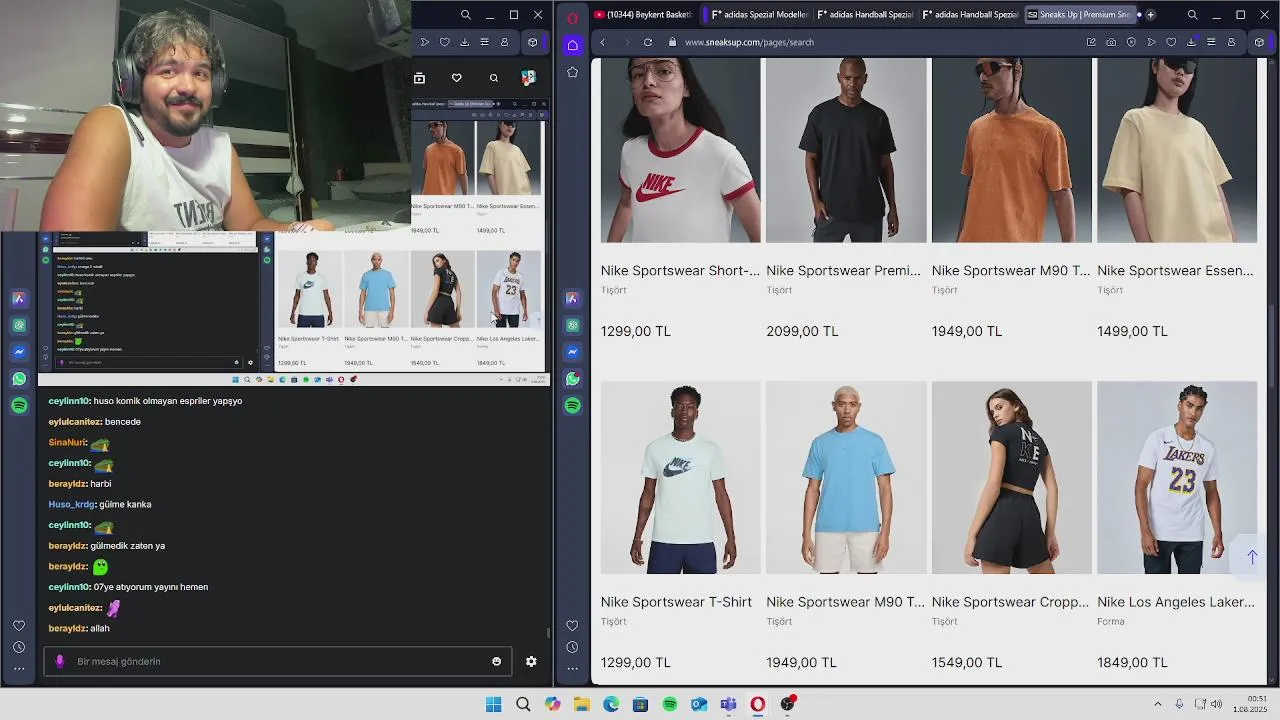The height and width of the screenshot is (720, 1280).
Task: Open extensions cube in right browser toolbar
Action: pyautogui.click(x=1259, y=42)
